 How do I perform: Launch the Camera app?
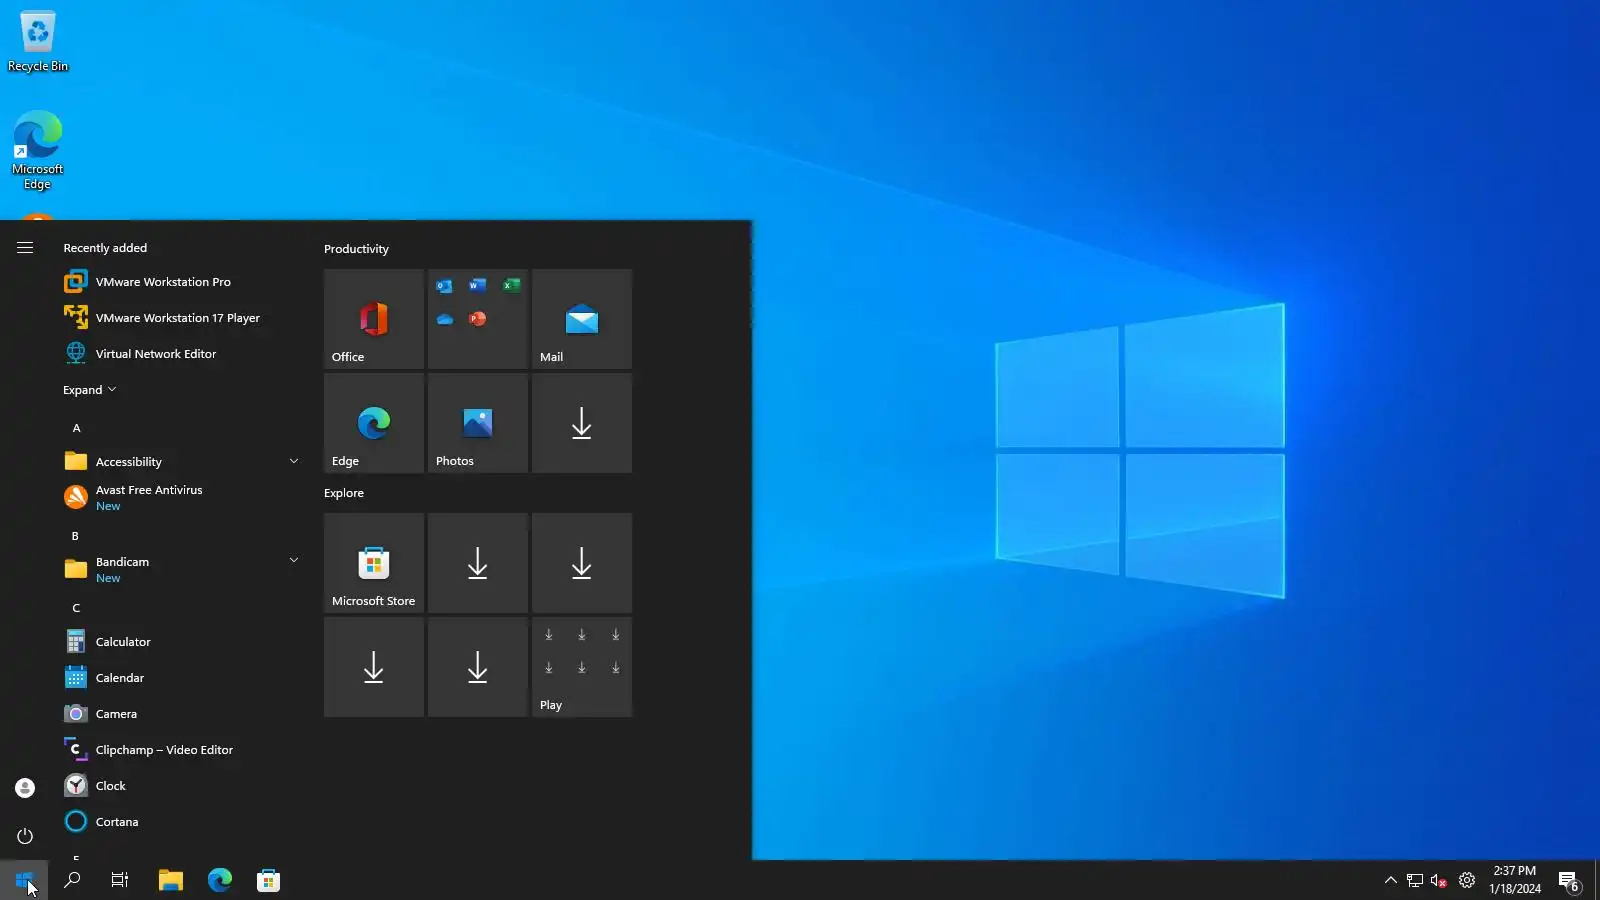(x=180, y=714)
